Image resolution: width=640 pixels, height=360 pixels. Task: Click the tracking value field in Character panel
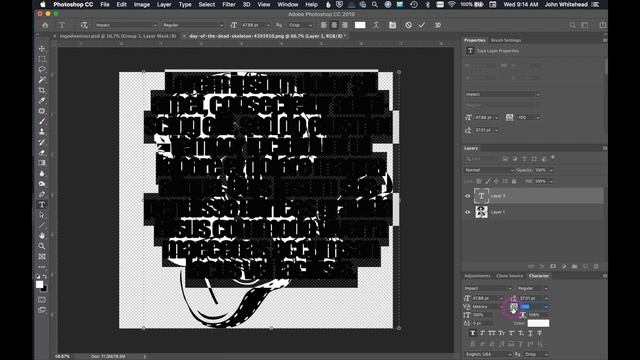(x=531, y=307)
